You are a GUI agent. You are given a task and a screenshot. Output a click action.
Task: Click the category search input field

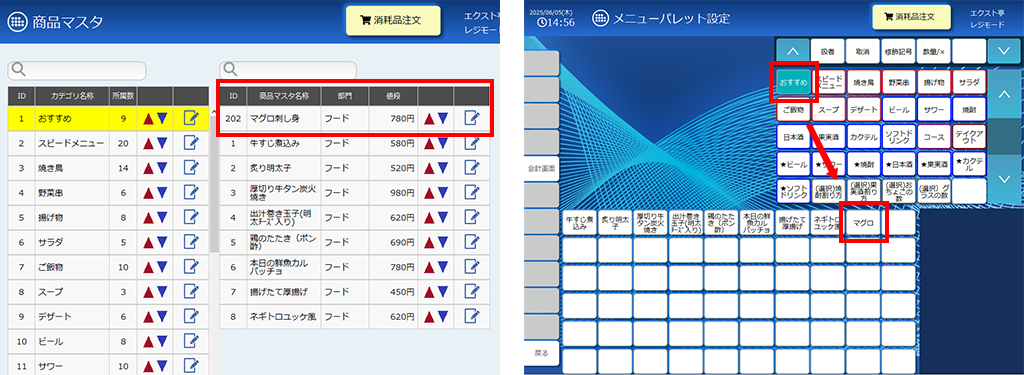coord(77,70)
